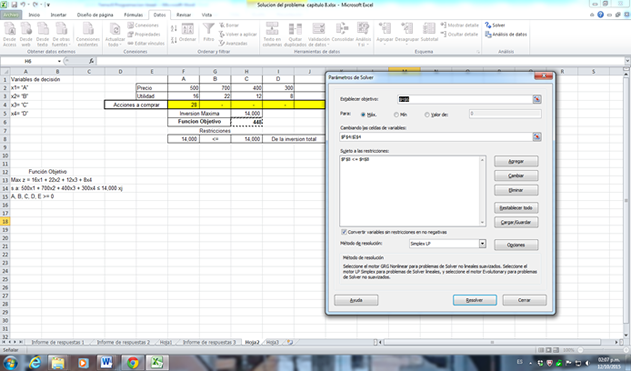Open Solver from the Datos ribbon
This screenshot has width=631, height=371.
tap(495, 25)
